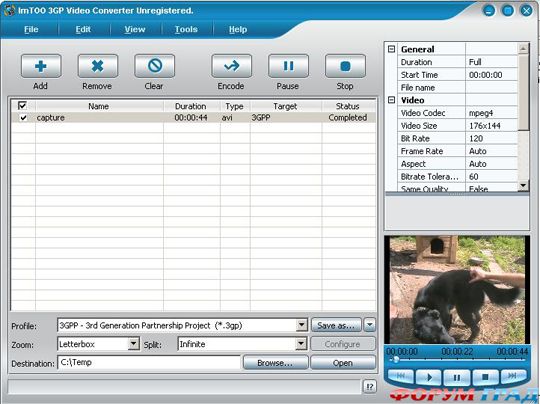
Task: Click the Status column header
Action: pos(348,106)
